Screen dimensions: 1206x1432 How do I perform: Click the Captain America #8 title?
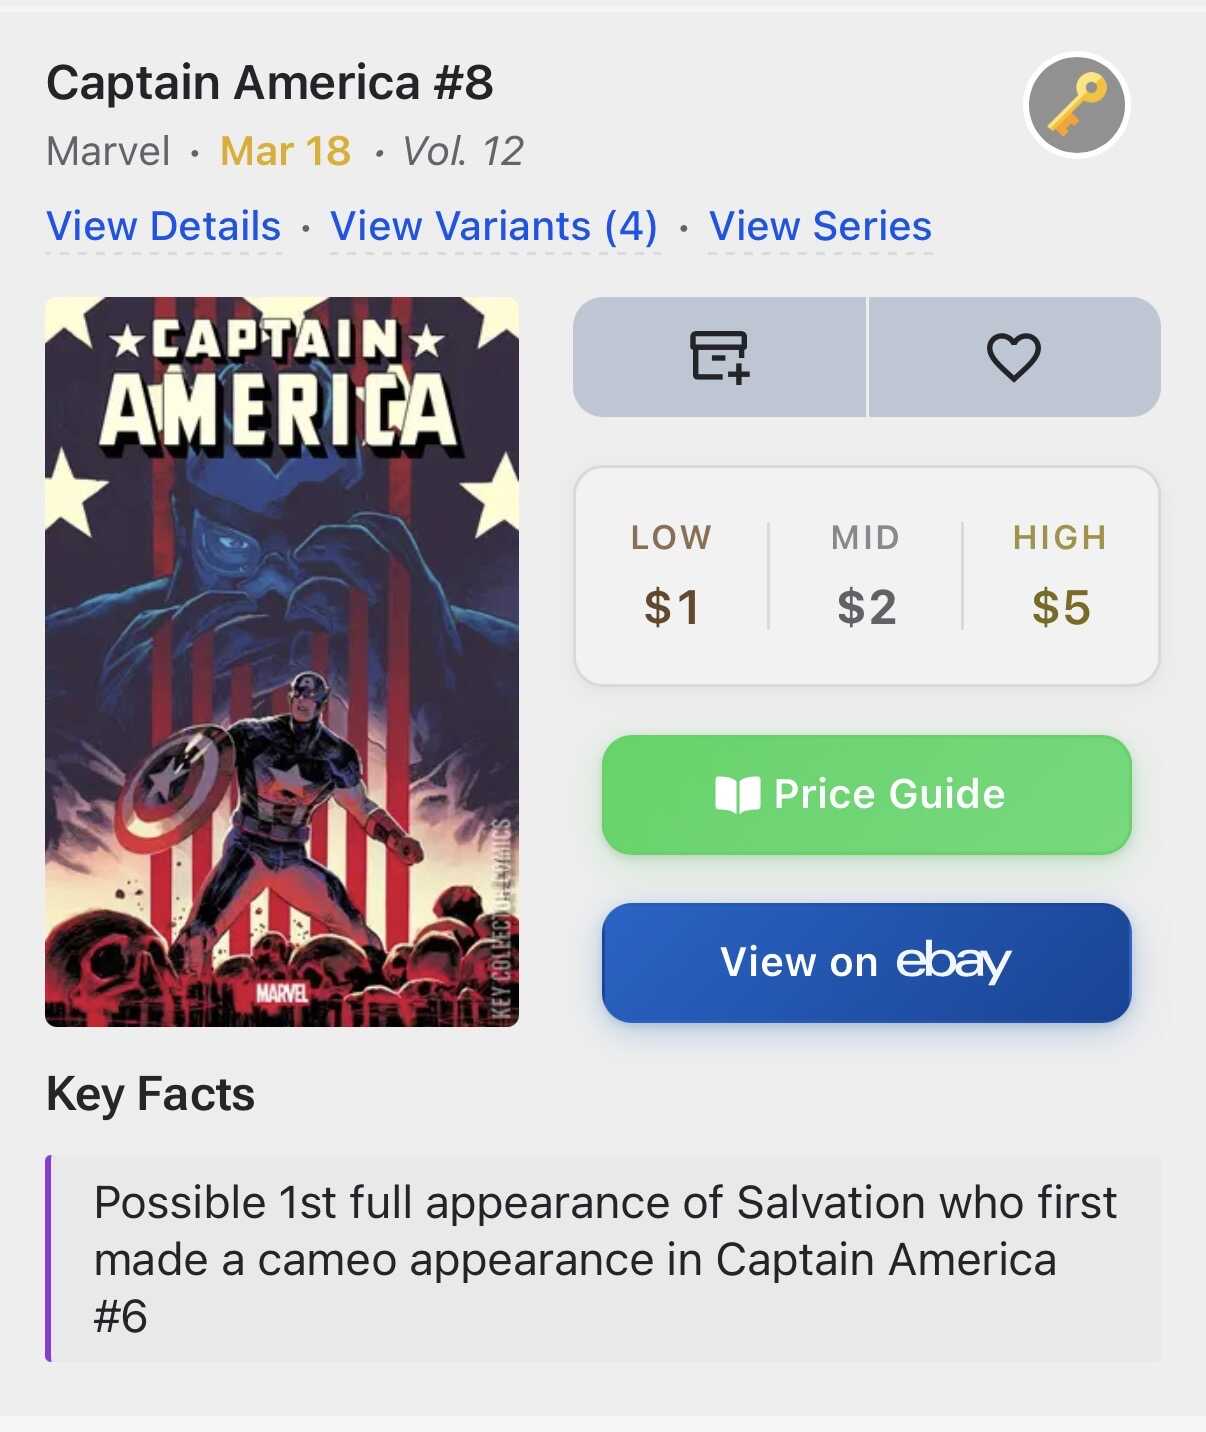270,83
